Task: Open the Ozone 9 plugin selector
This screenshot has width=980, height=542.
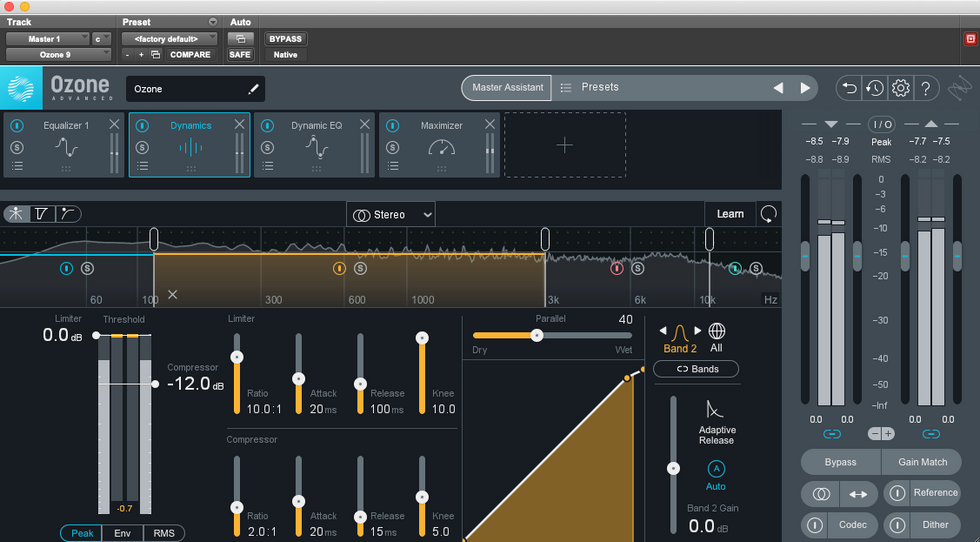Action: [58, 54]
